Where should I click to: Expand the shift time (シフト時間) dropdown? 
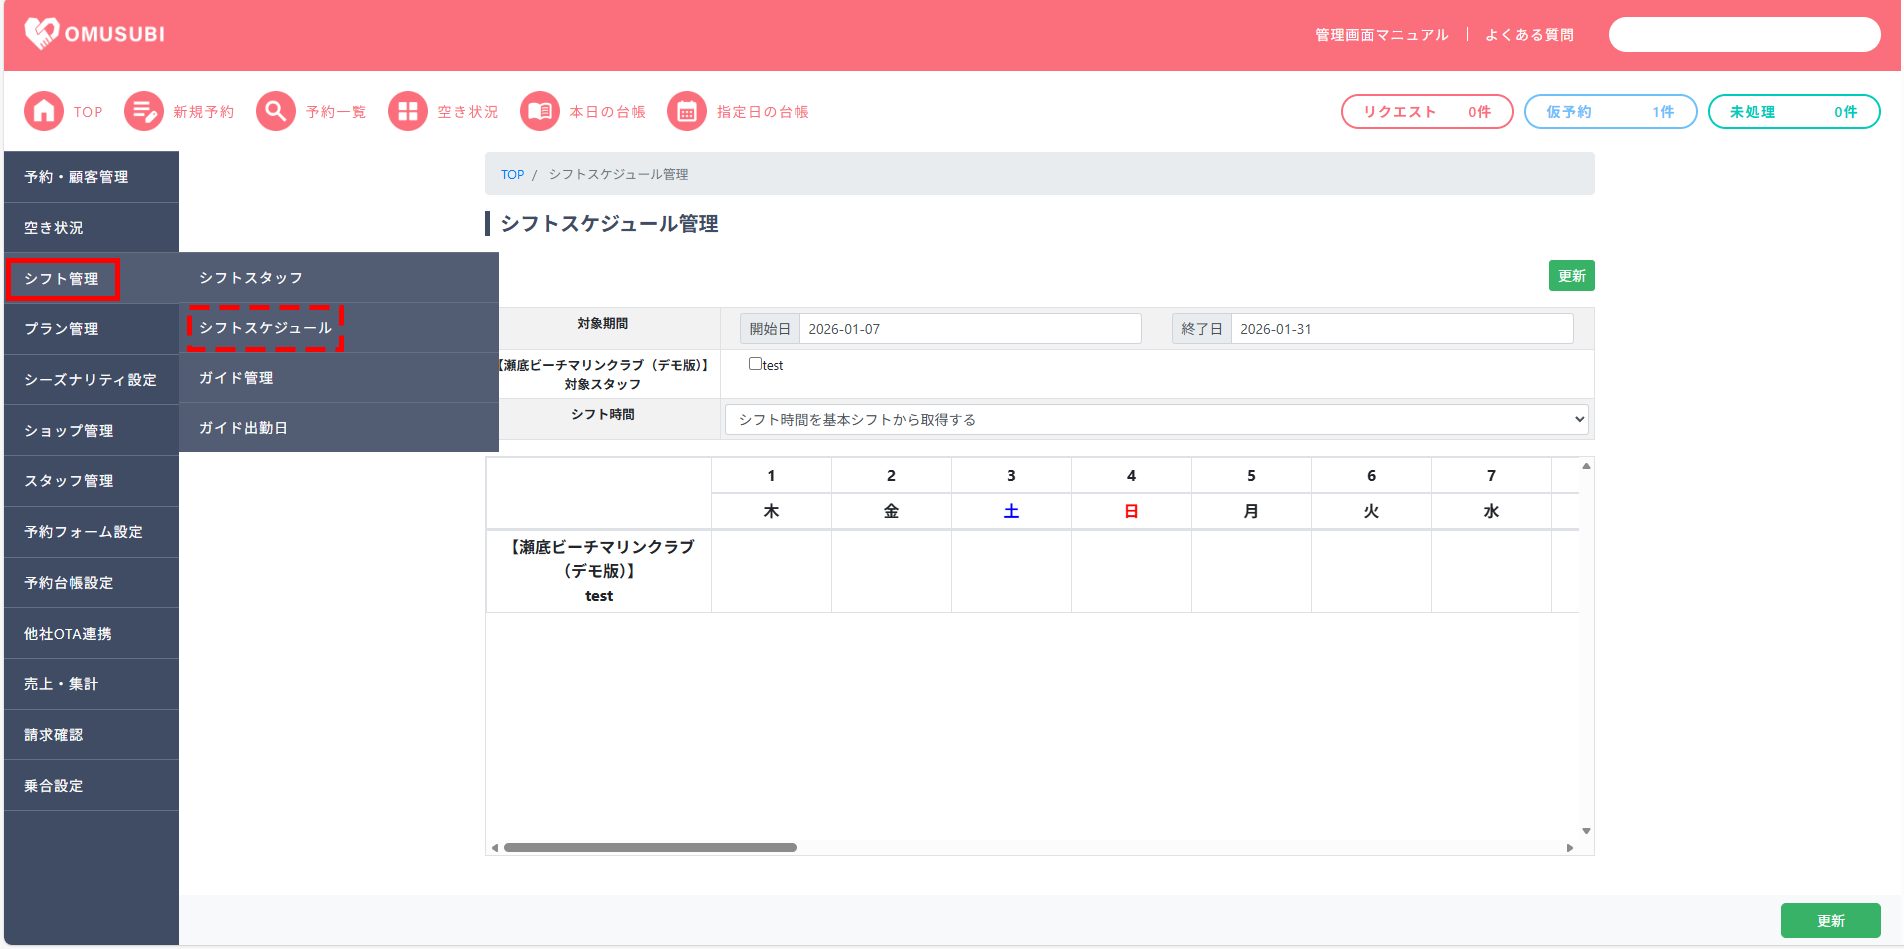point(1157,419)
